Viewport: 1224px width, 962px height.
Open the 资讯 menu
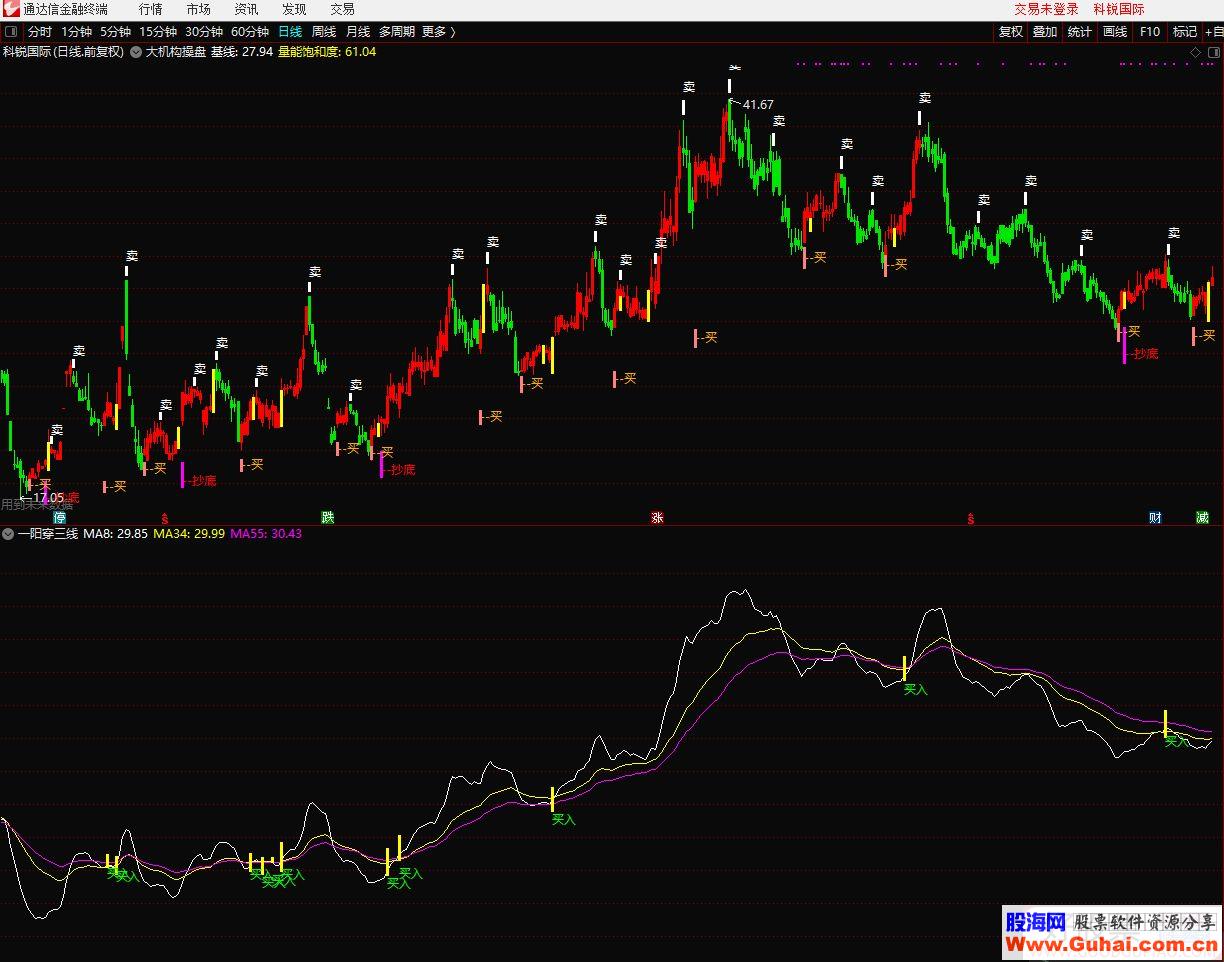pos(246,9)
